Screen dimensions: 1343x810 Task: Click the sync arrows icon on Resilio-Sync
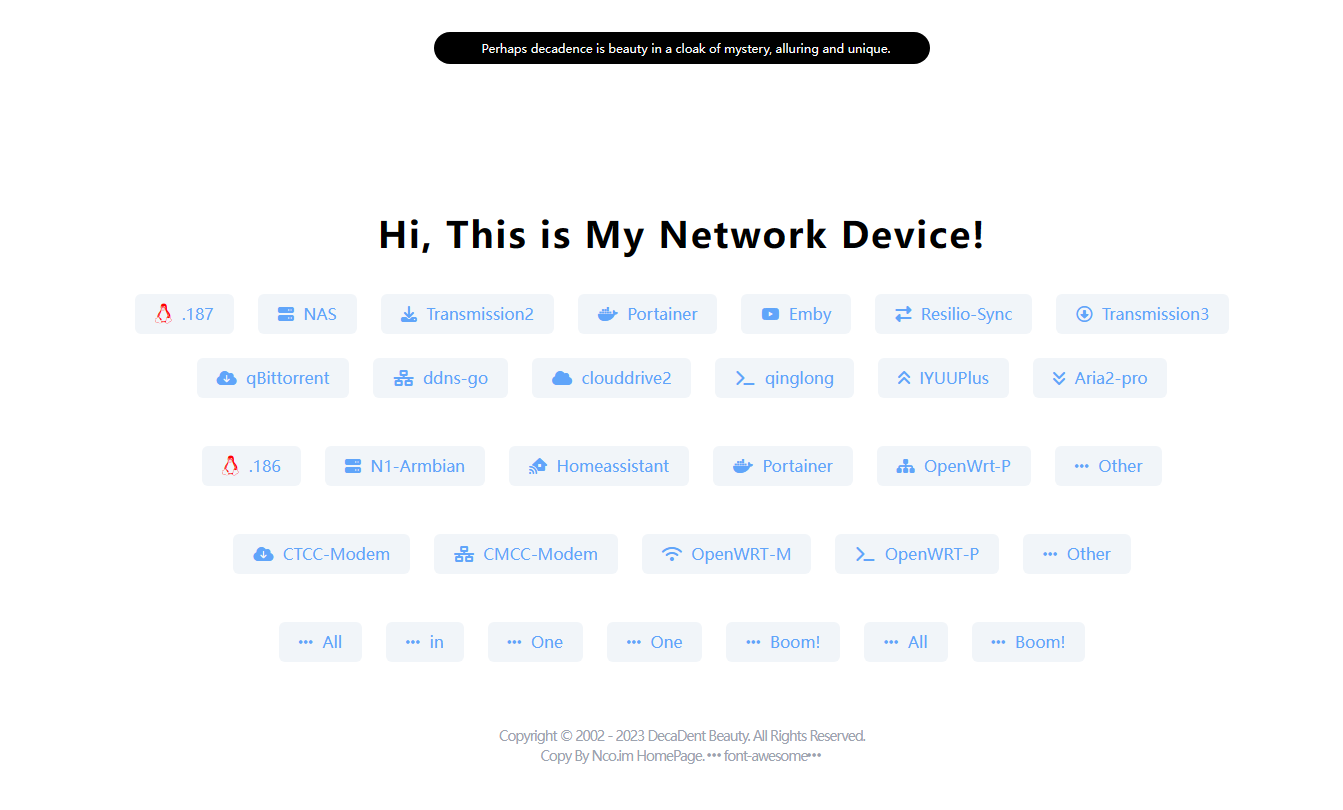(903, 314)
